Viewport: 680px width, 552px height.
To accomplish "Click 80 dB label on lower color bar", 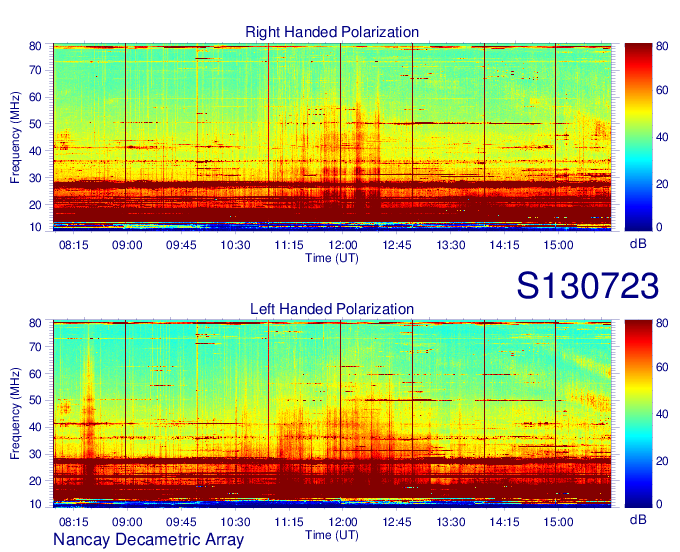I will 662,323.
